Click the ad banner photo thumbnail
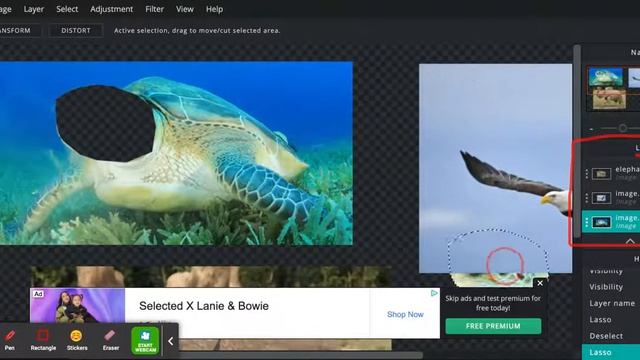640x360 pixels. click(x=78, y=305)
